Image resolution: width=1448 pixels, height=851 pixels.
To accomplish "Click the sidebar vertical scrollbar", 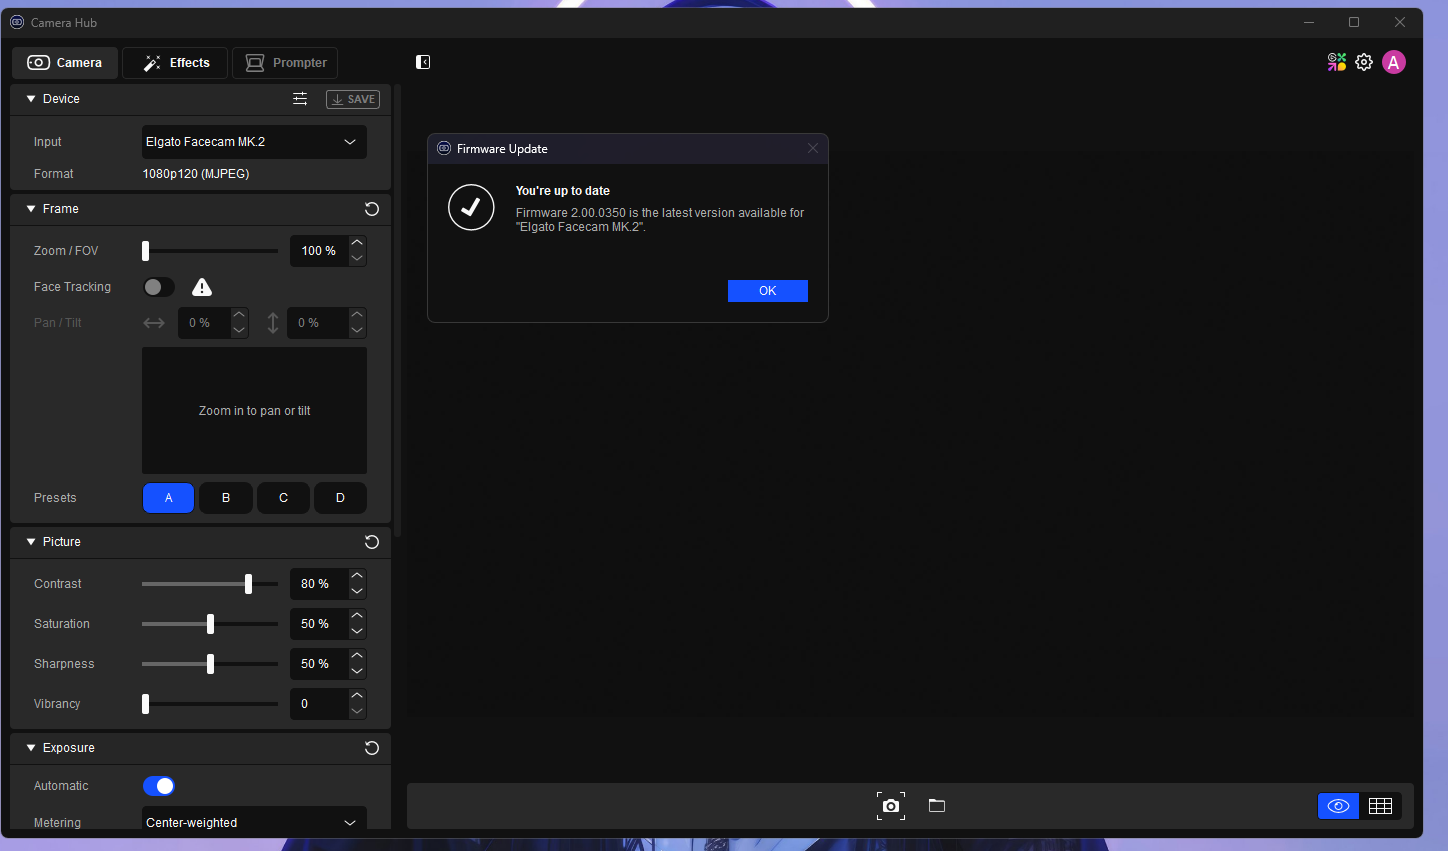I will pyautogui.click(x=398, y=312).
